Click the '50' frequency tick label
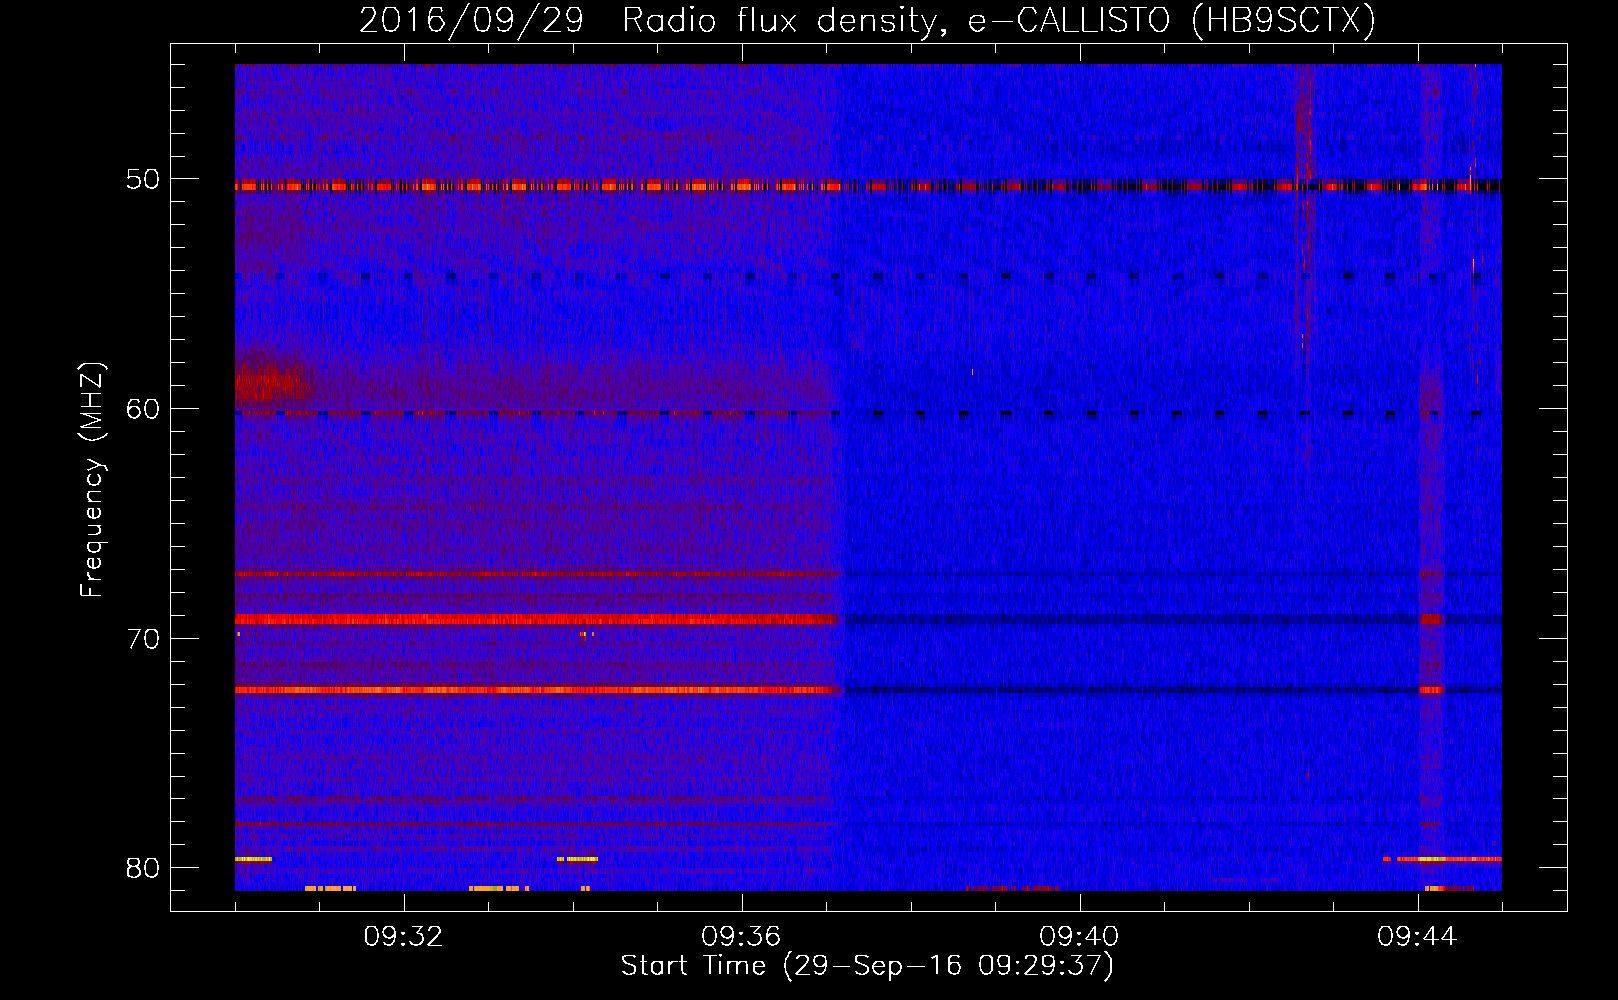Screen dimensions: 1618x1000 (143, 180)
